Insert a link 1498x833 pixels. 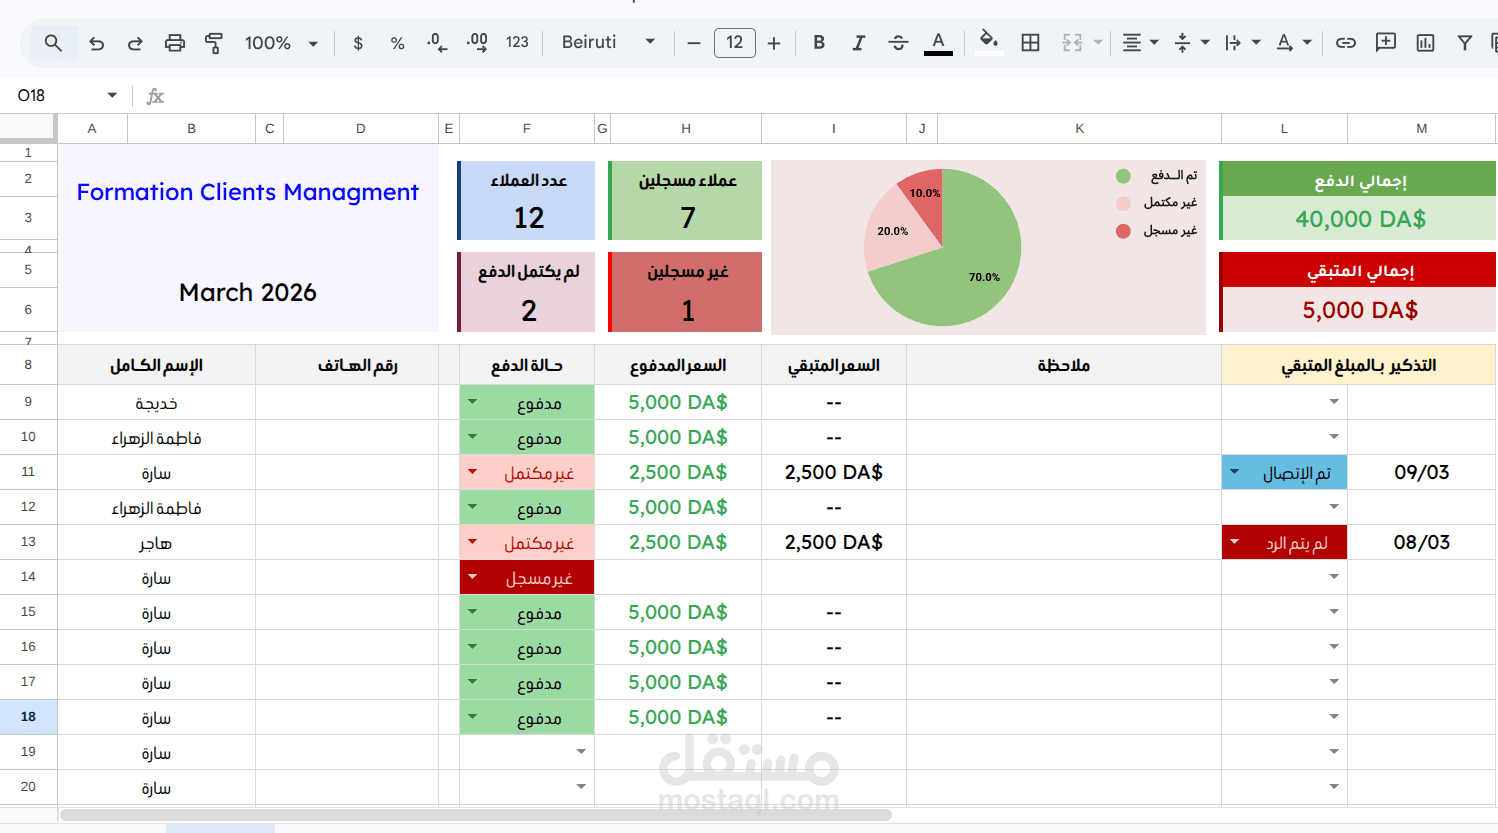click(1346, 43)
